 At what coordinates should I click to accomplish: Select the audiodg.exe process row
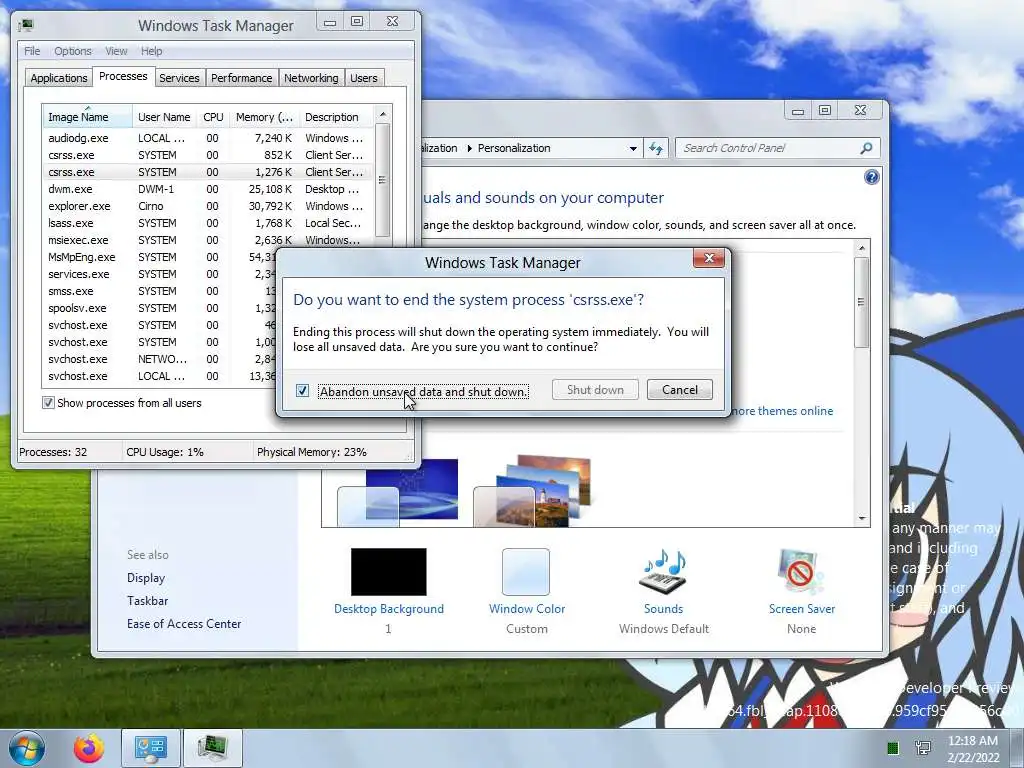pos(209,138)
